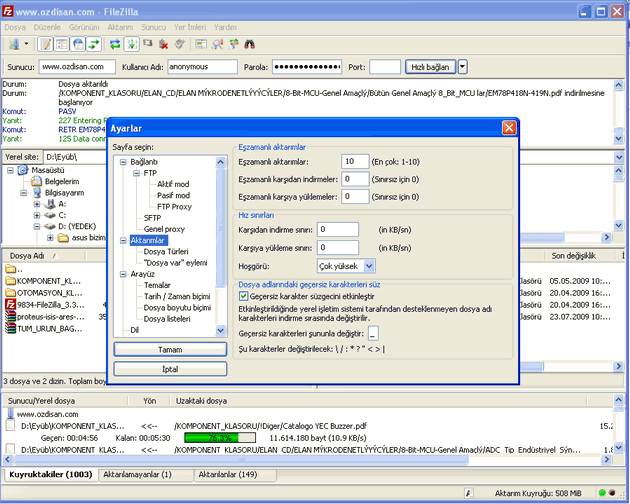
Task: Select Pasif mod in settings tree
Action: click(173, 195)
